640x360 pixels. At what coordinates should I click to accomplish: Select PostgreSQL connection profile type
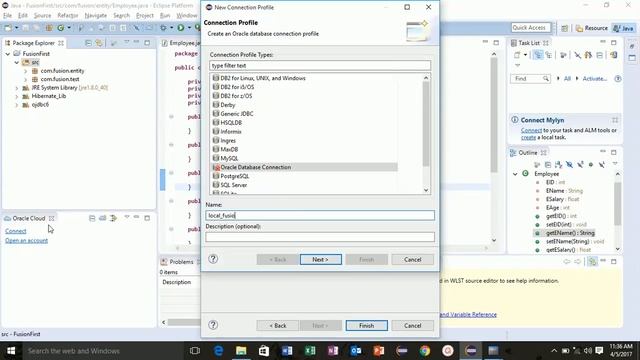[231, 176]
